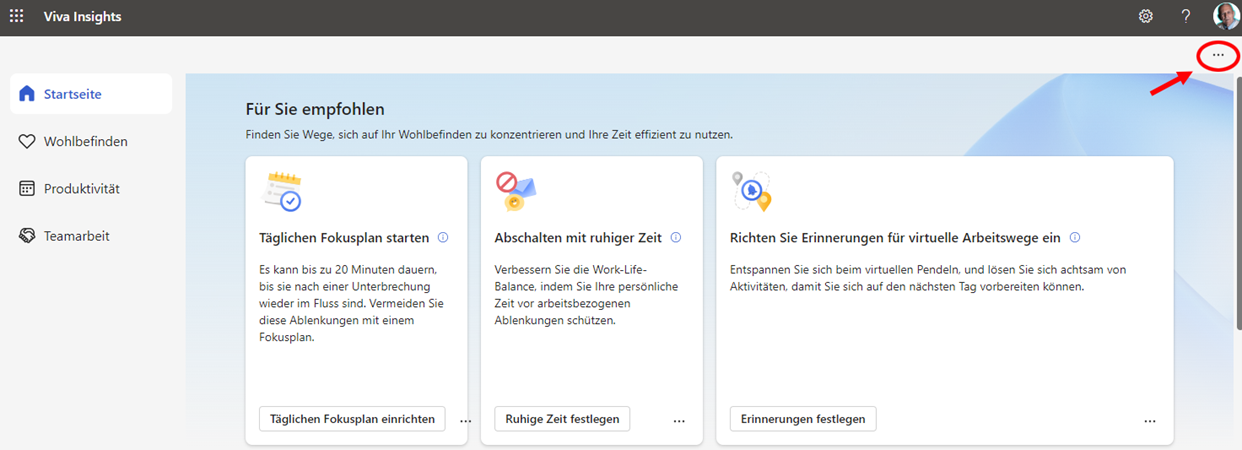This screenshot has width=1242, height=450.
Task: Click the virtual commute reminder illustration
Action: 751,191
